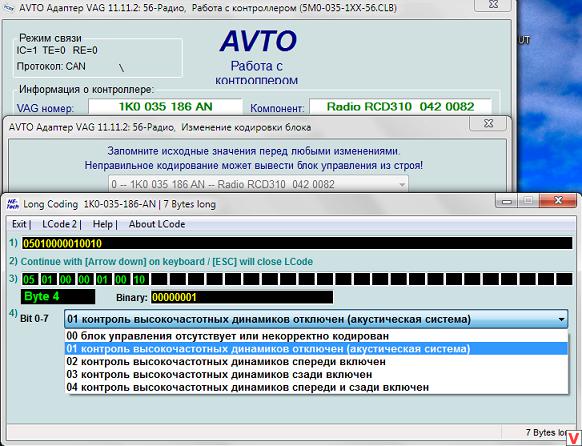Select option 01 контроль высокочастотных динамиков отключен
This screenshot has width=582, height=446.
pyautogui.click(x=316, y=349)
